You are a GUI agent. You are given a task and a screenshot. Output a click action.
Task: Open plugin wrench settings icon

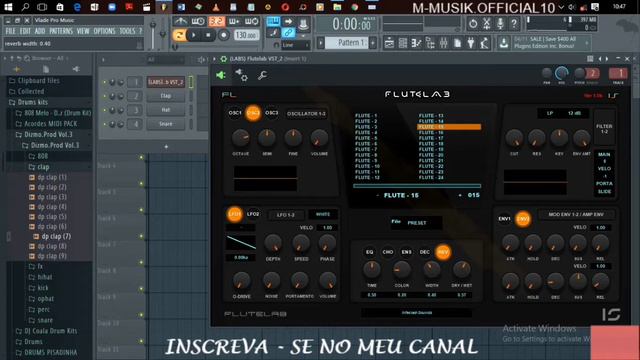coord(262,75)
